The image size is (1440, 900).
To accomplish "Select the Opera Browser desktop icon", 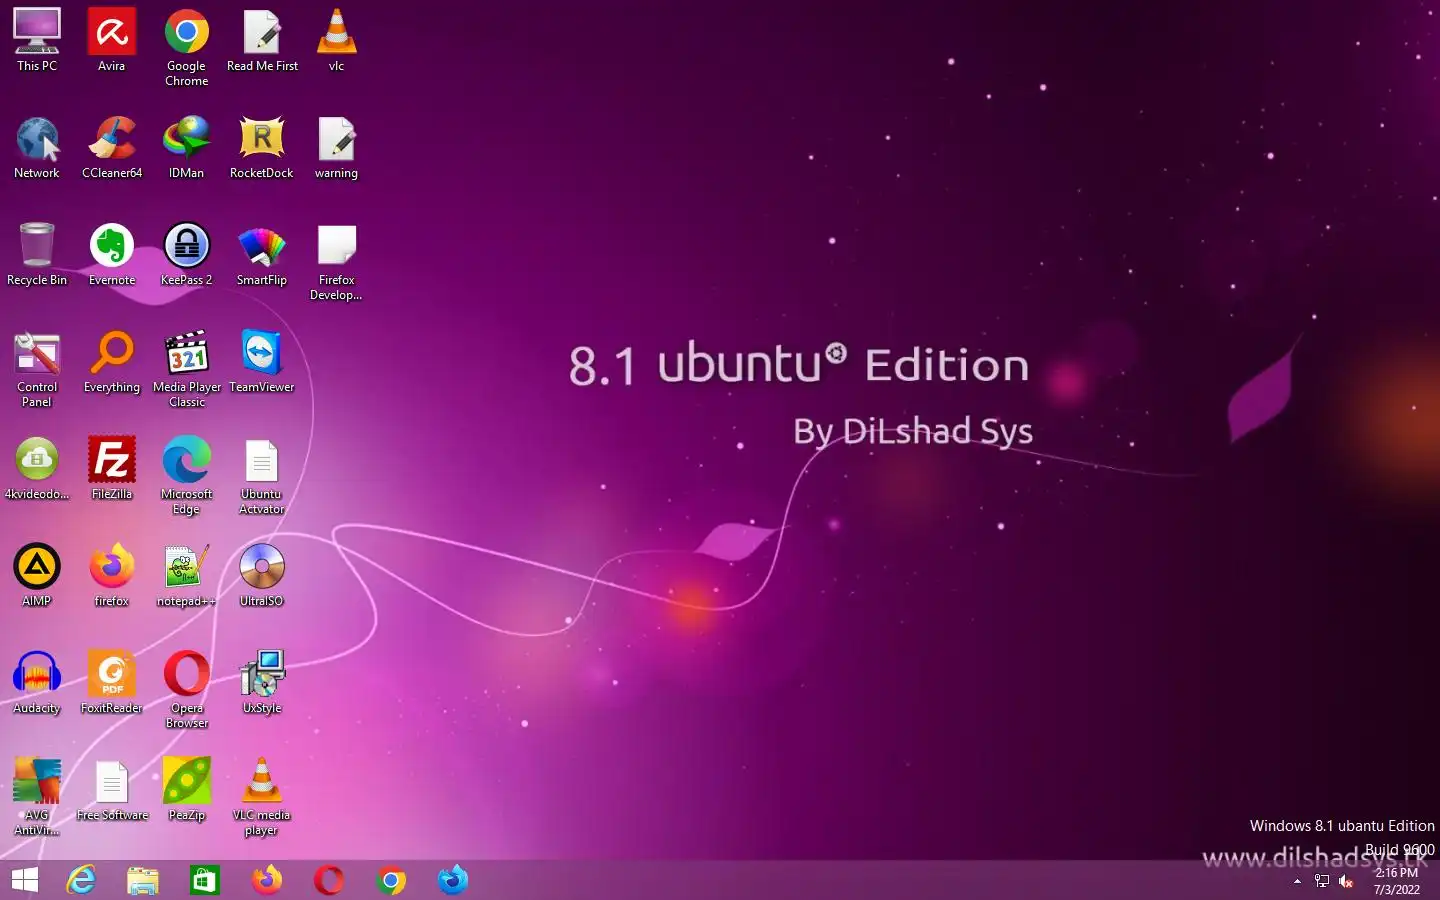I will tap(187, 690).
